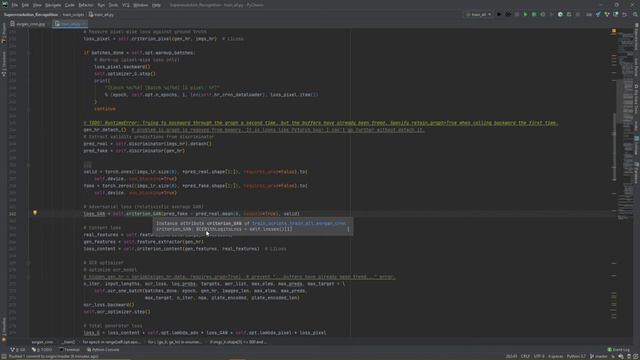Click the VCS update project icon
This screenshot has width=640, height=360.
tap(598, 15)
